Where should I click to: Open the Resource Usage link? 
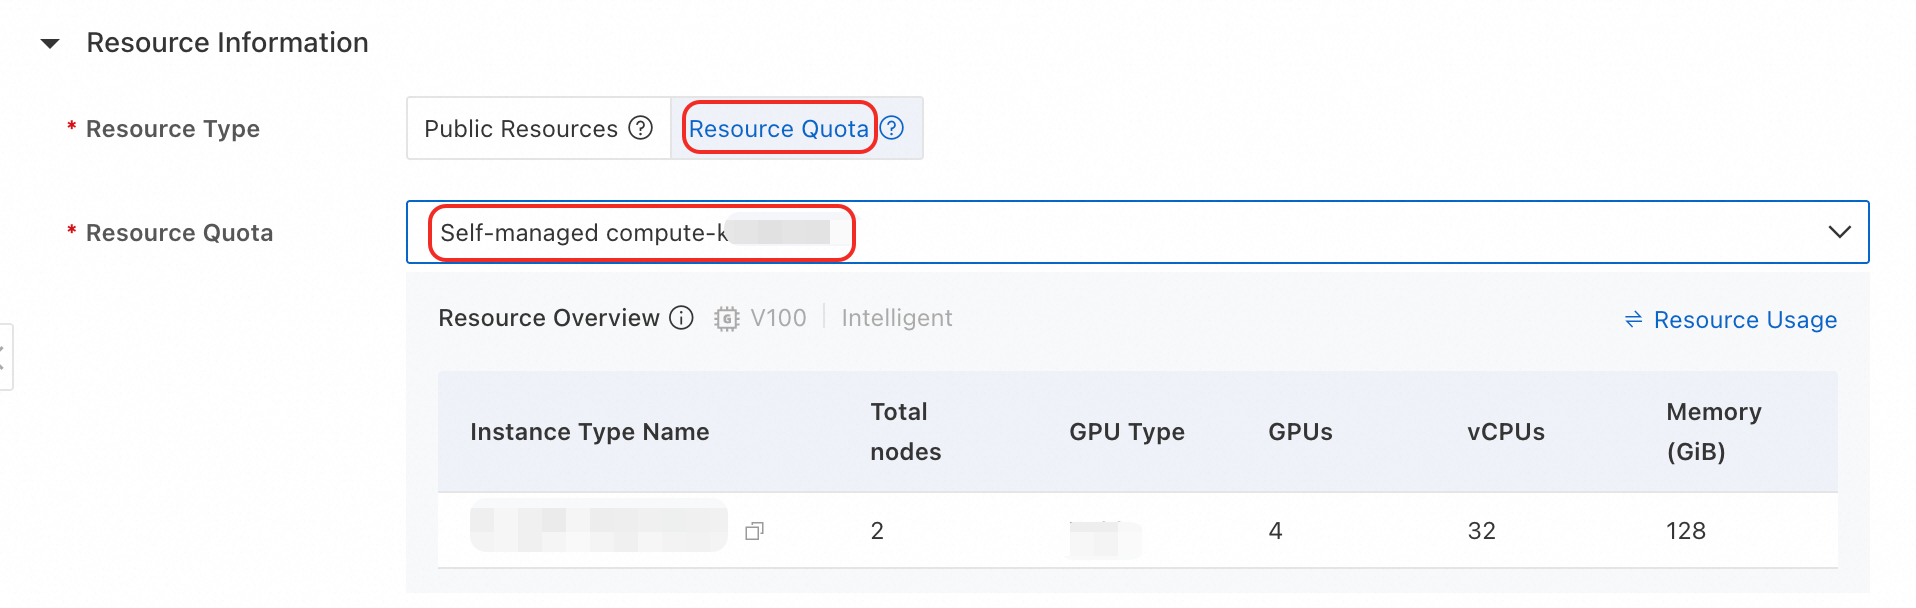(x=1745, y=319)
